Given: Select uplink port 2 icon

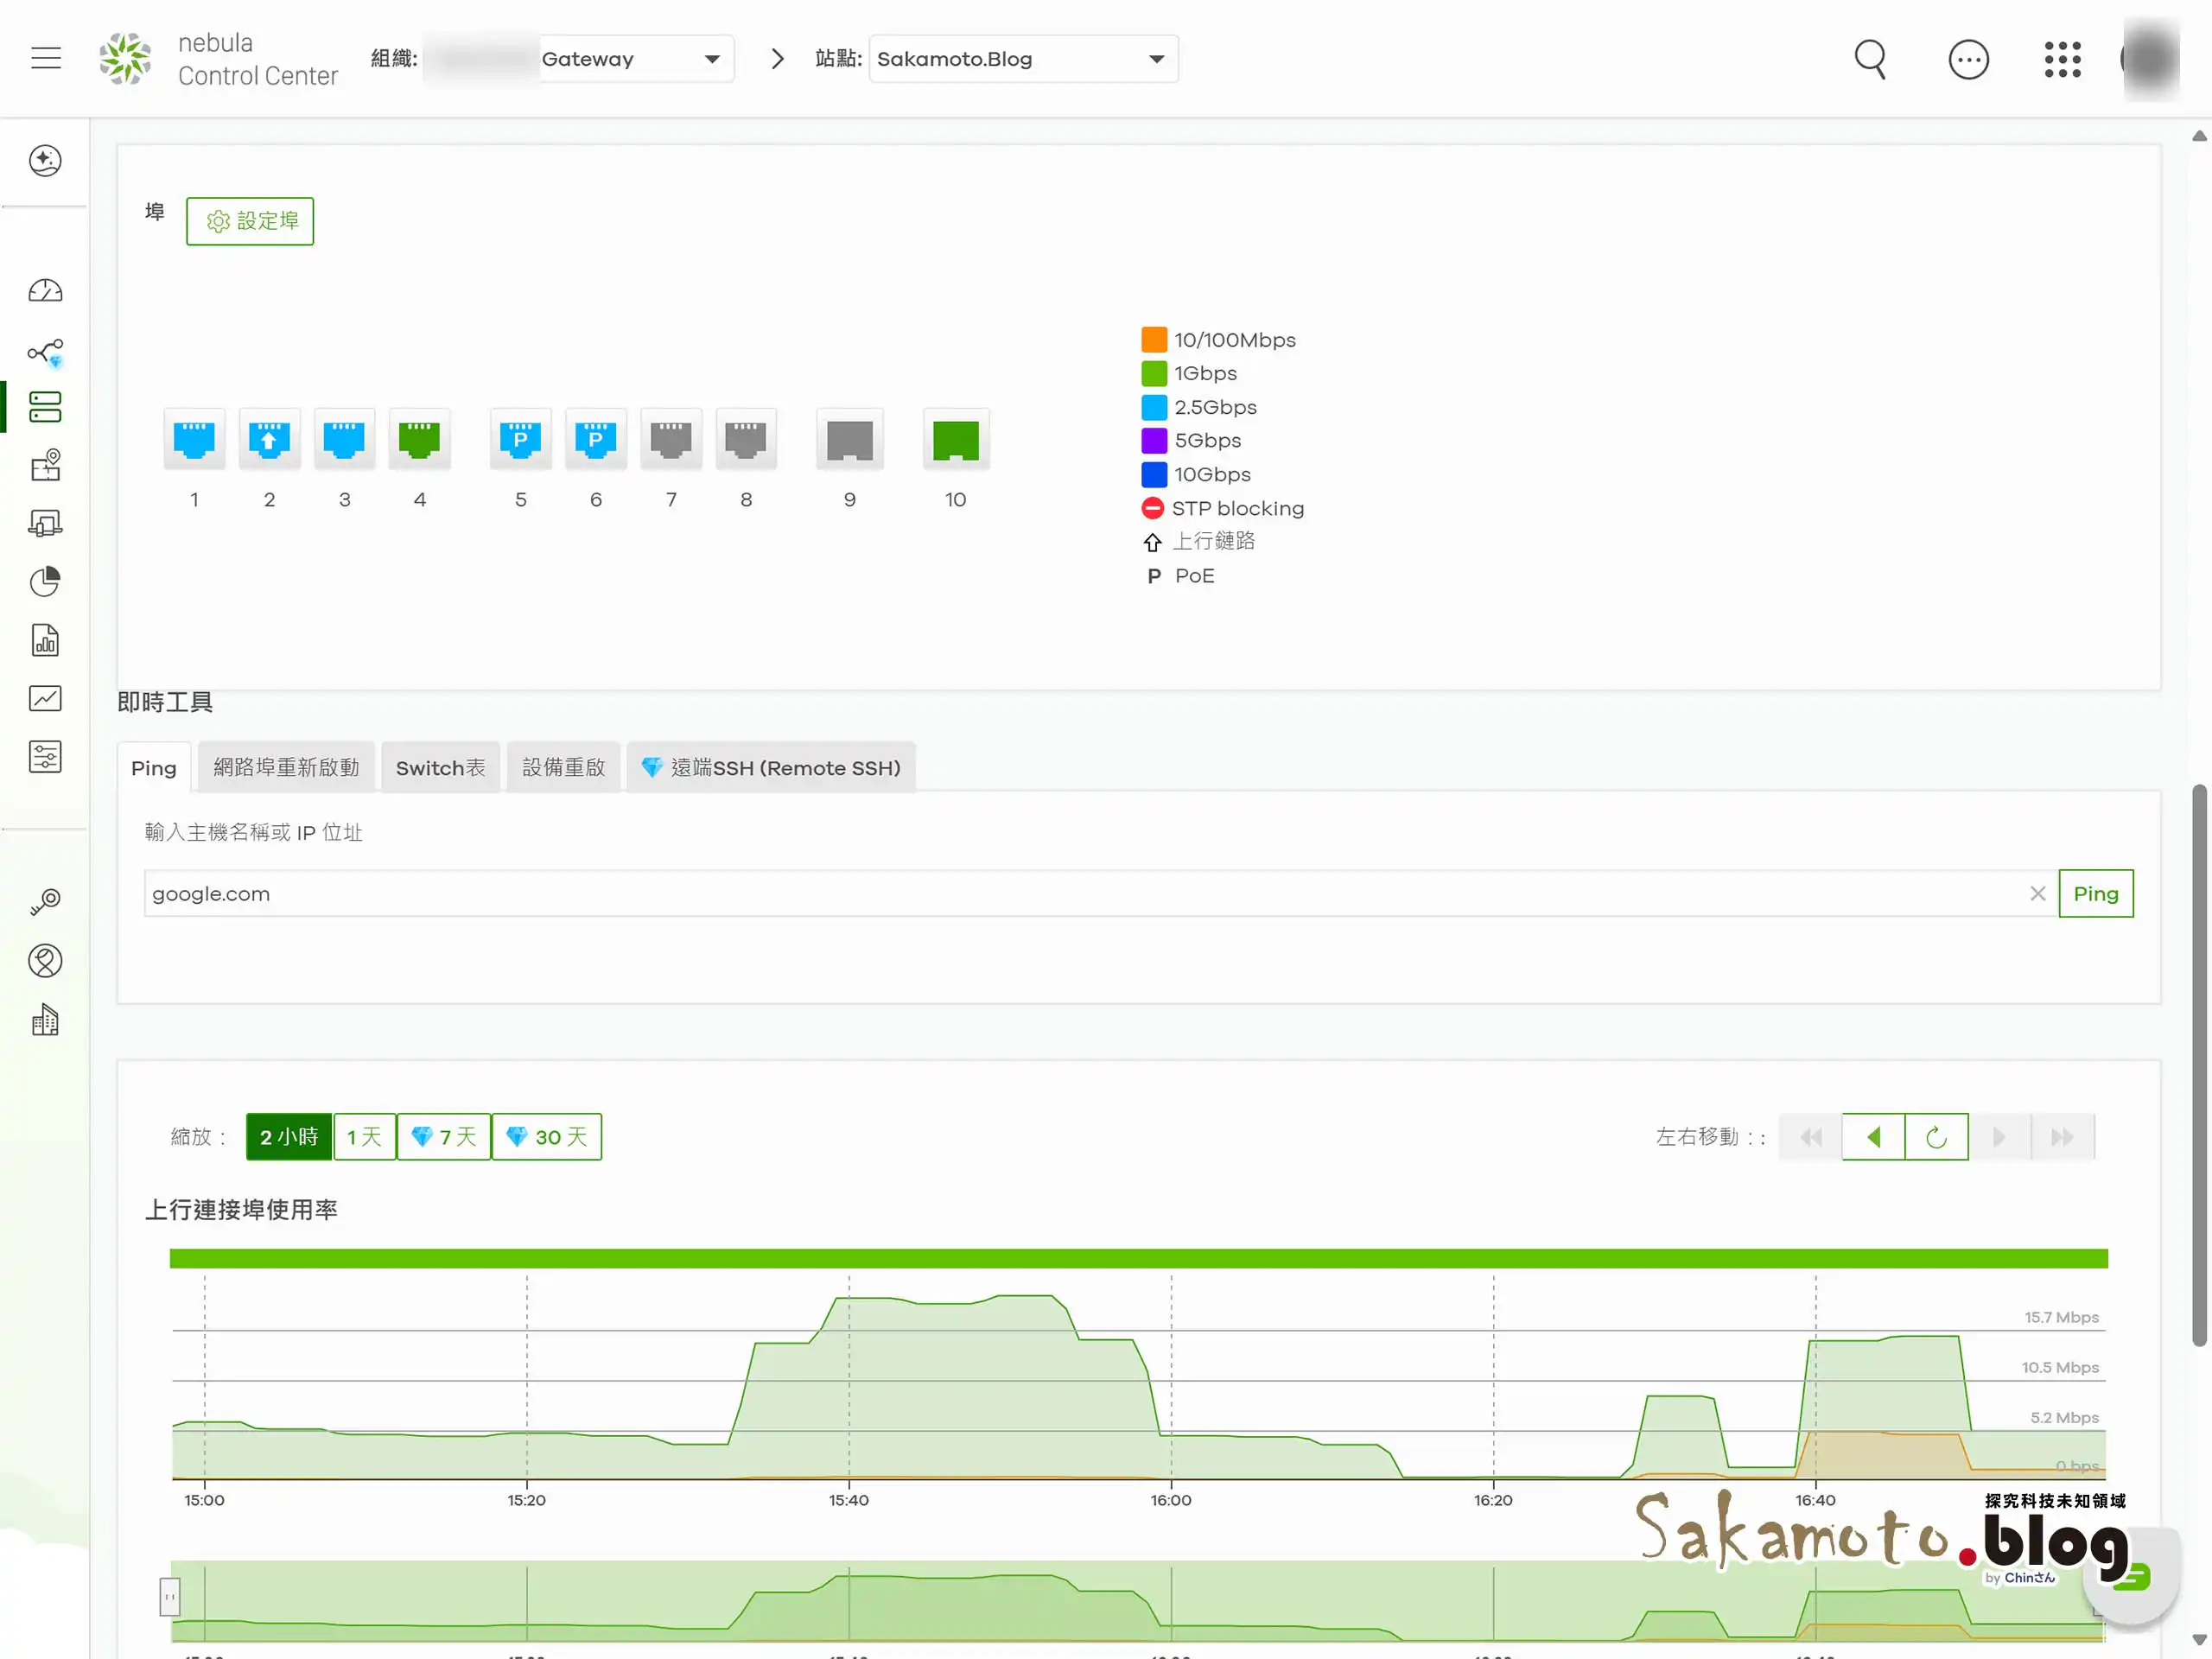Looking at the screenshot, I should (269, 440).
